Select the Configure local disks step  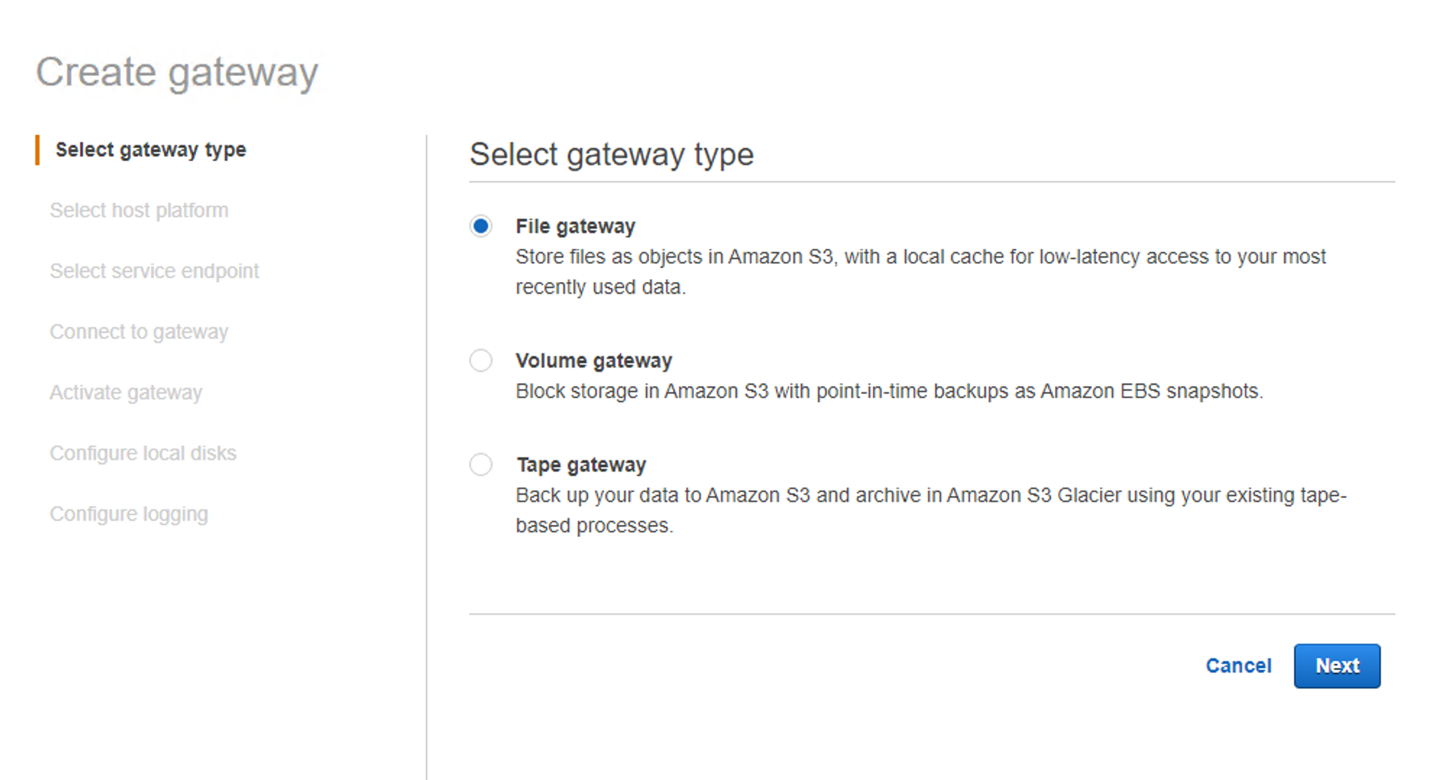pyautogui.click(x=143, y=453)
